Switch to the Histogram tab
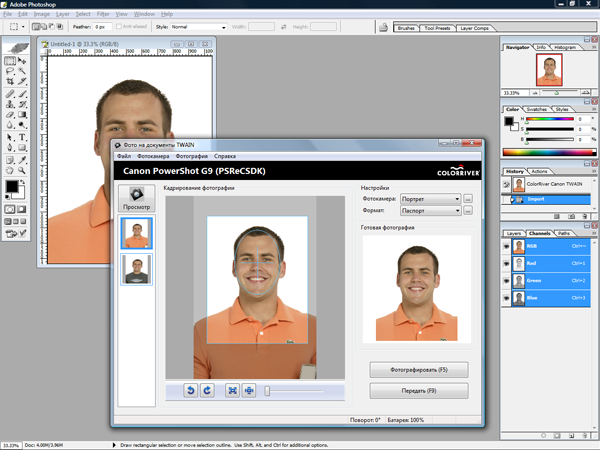This screenshot has width=600, height=450. 565,47
